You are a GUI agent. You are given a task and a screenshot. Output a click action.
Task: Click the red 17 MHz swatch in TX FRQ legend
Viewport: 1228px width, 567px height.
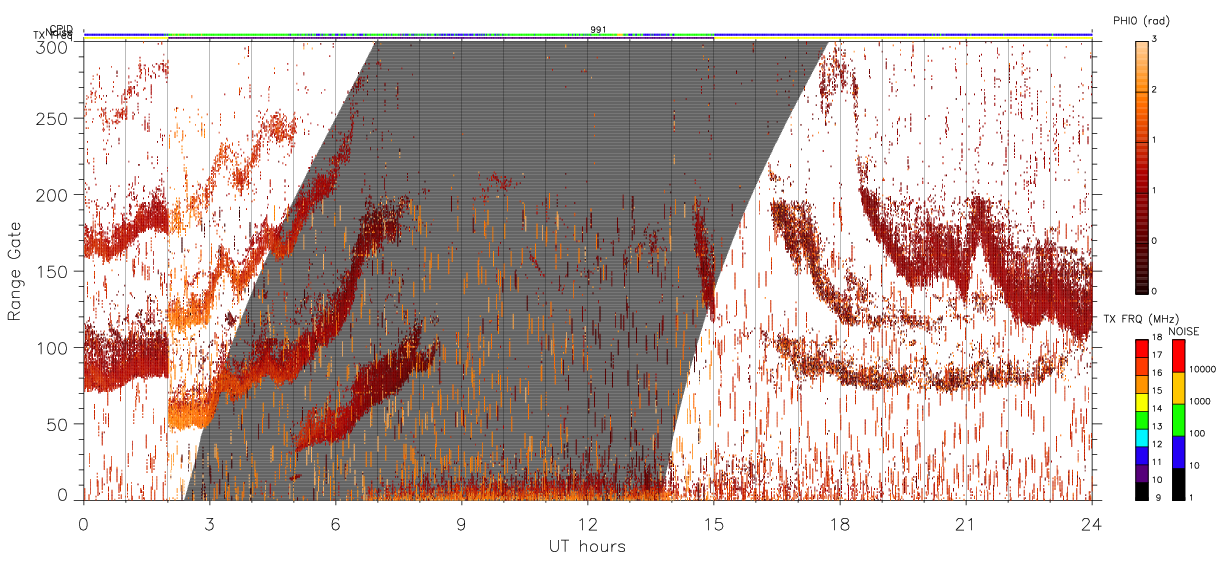(1141, 349)
